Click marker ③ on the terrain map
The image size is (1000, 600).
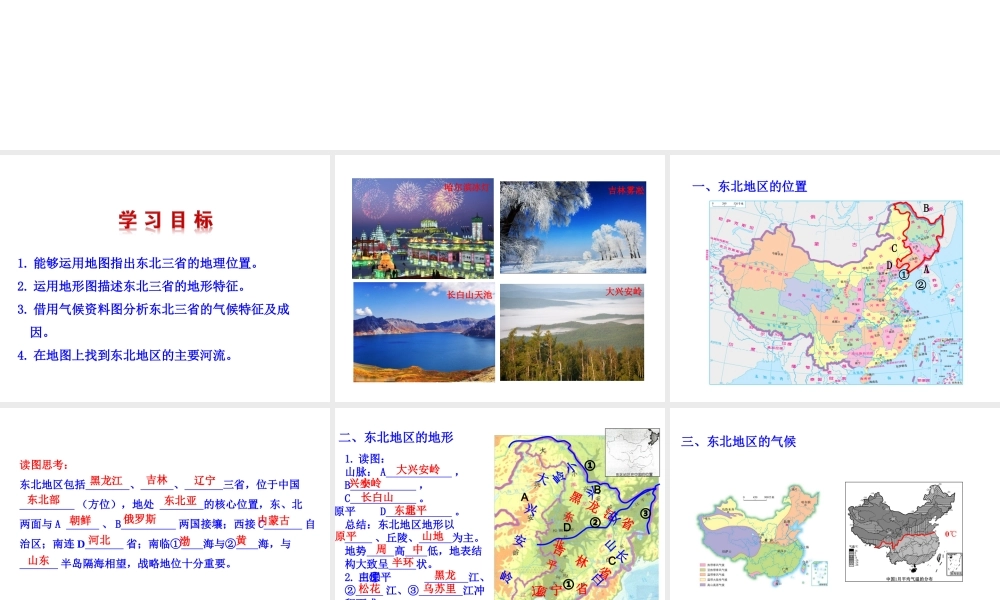[x=645, y=513]
